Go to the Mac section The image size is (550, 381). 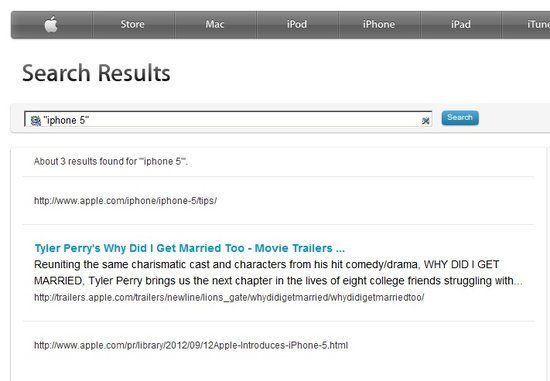(x=215, y=25)
